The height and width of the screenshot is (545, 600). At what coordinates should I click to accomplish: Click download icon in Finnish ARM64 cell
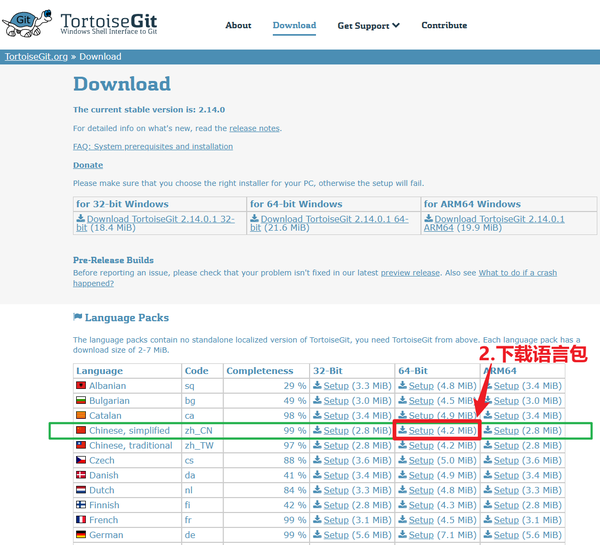[488, 504]
